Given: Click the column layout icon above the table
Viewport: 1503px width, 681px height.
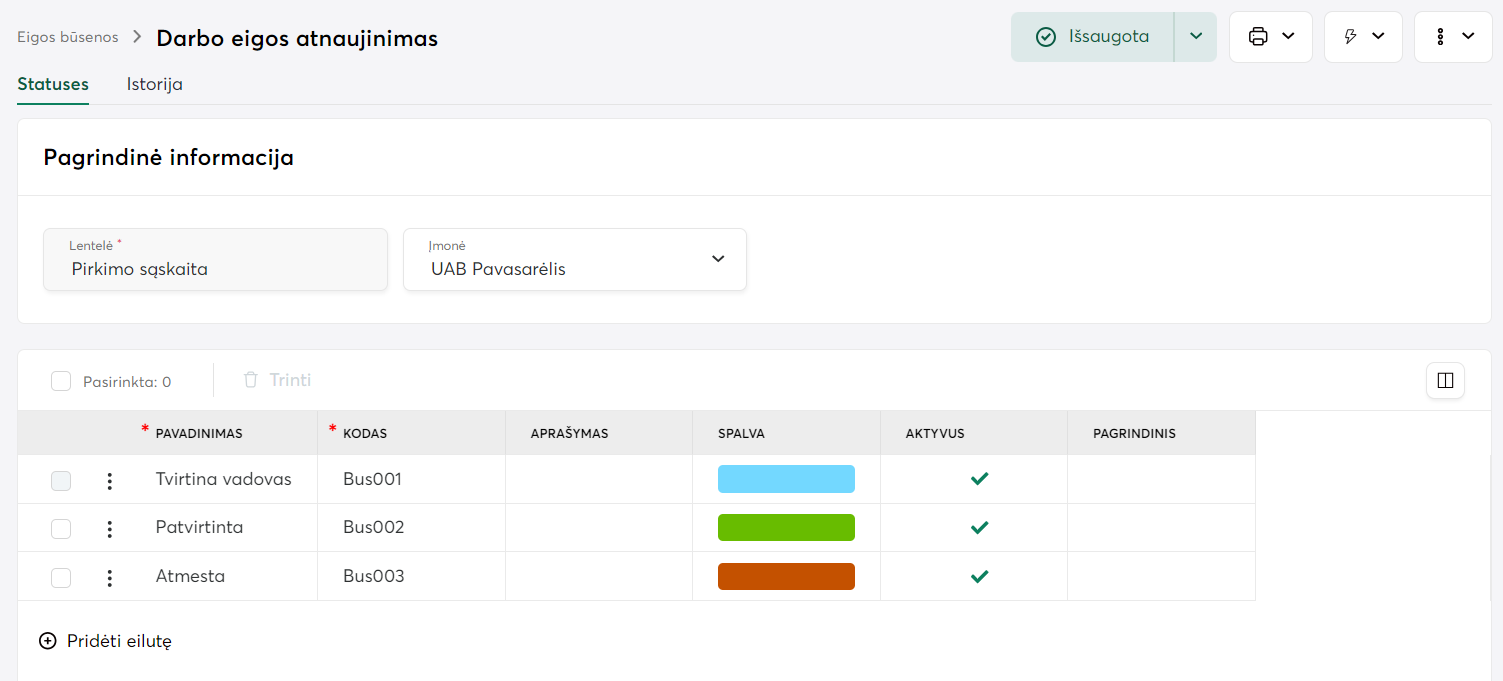Looking at the screenshot, I should (1445, 381).
